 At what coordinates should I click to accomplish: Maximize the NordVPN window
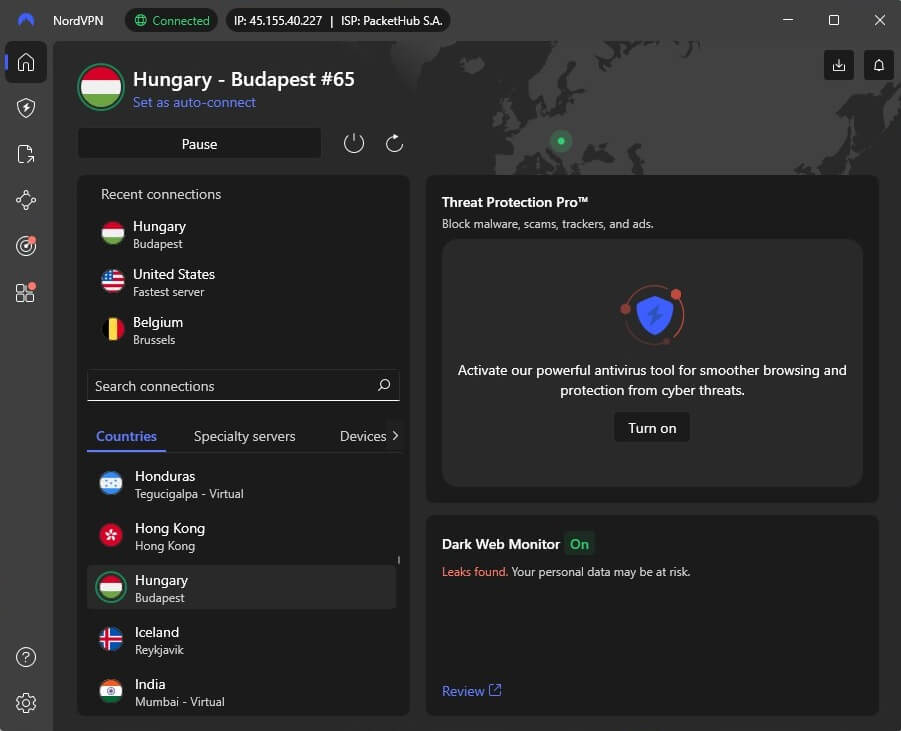pyautogui.click(x=834, y=20)
